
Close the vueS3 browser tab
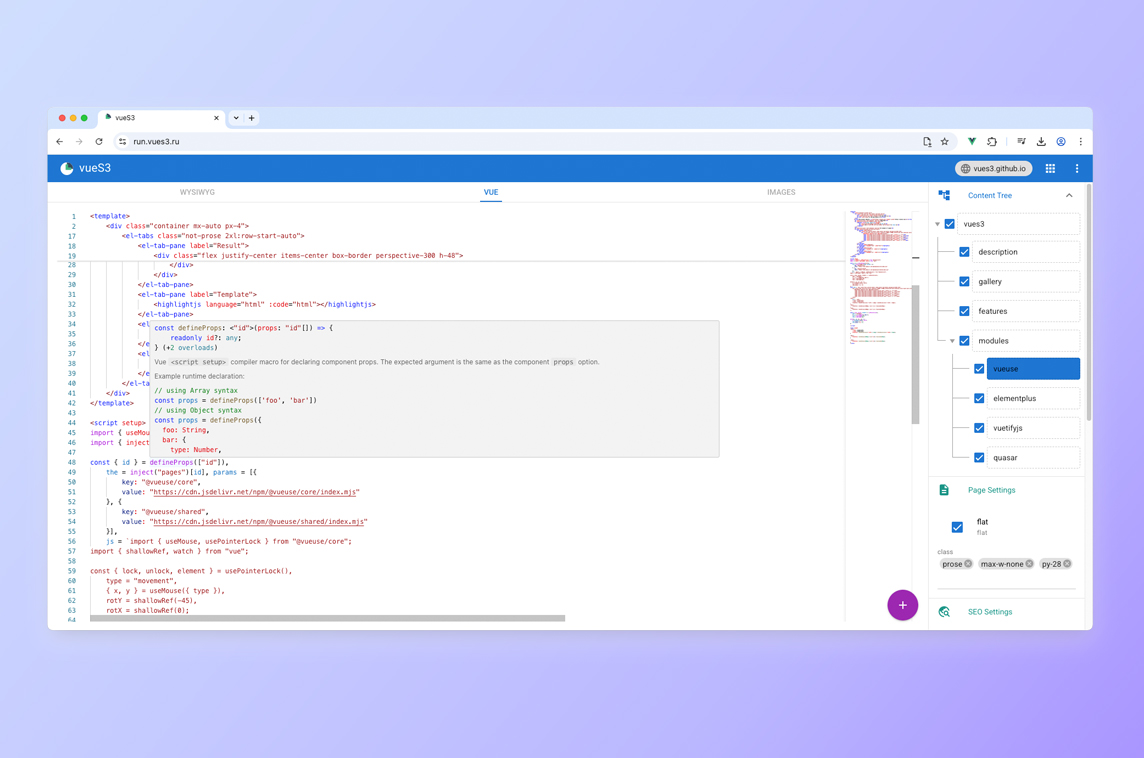216,117
